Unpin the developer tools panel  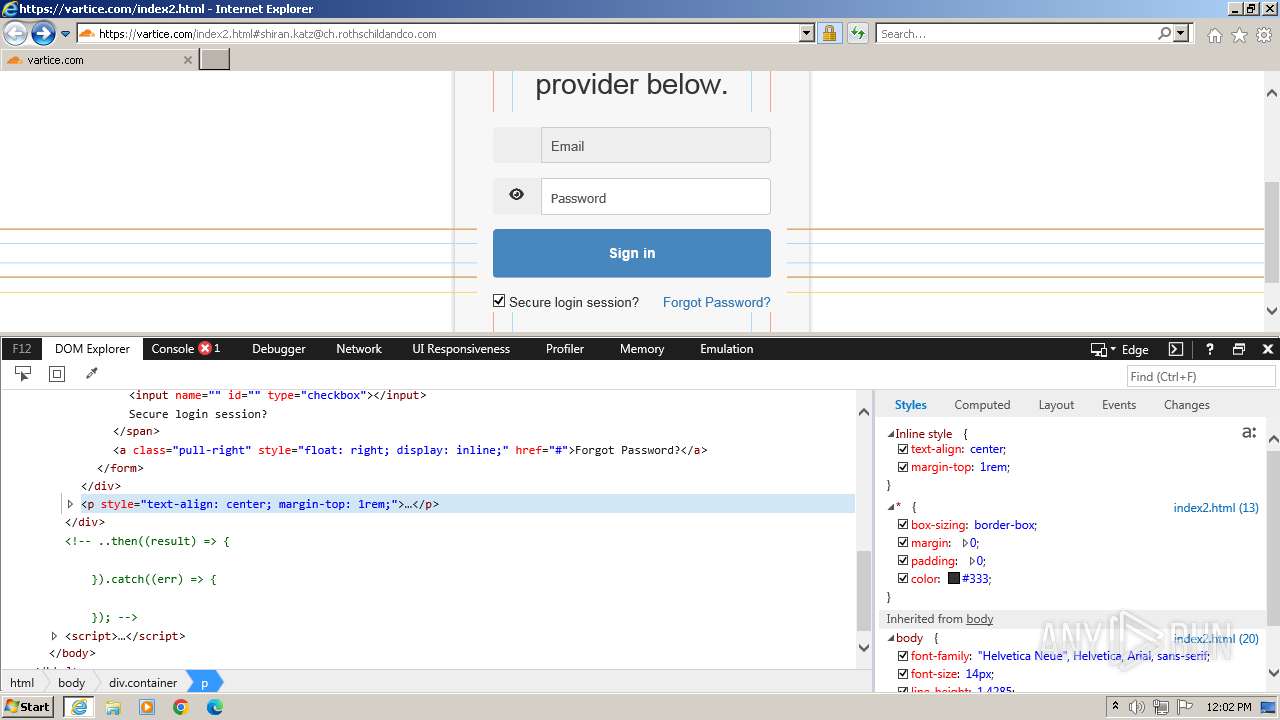[x=1239, y=349]
